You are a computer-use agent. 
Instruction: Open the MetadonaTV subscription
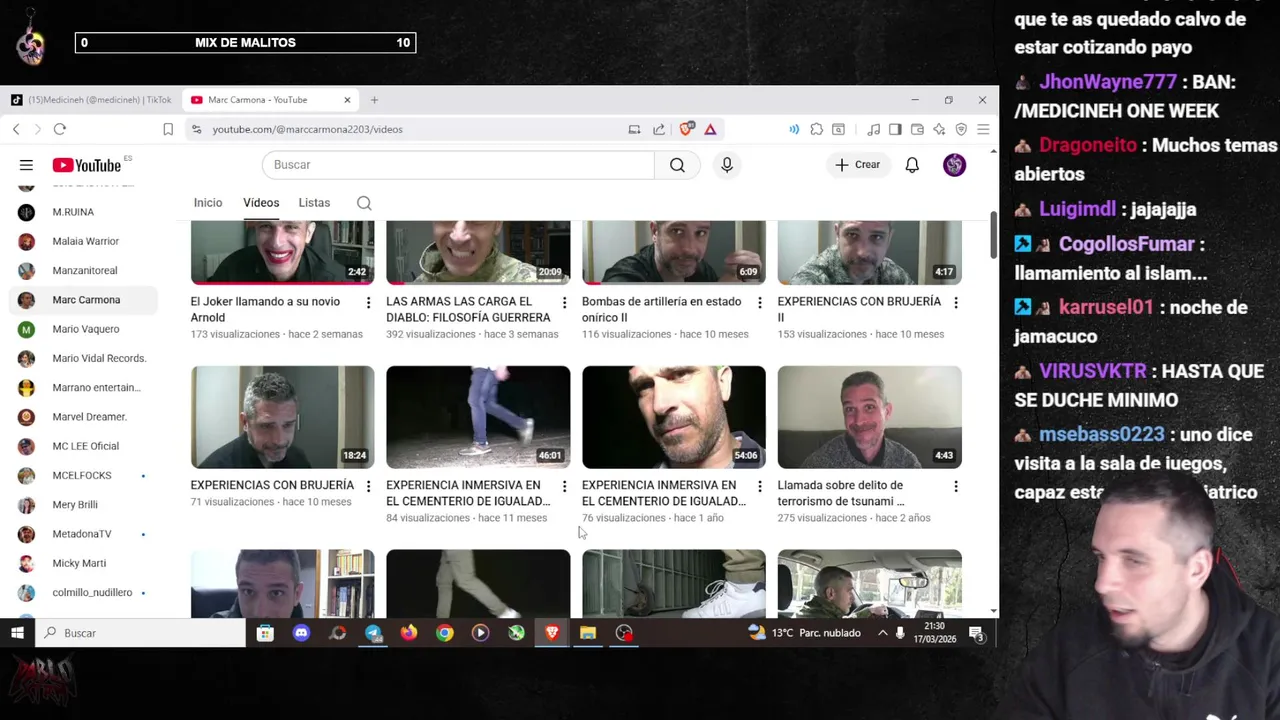(82, 534)
